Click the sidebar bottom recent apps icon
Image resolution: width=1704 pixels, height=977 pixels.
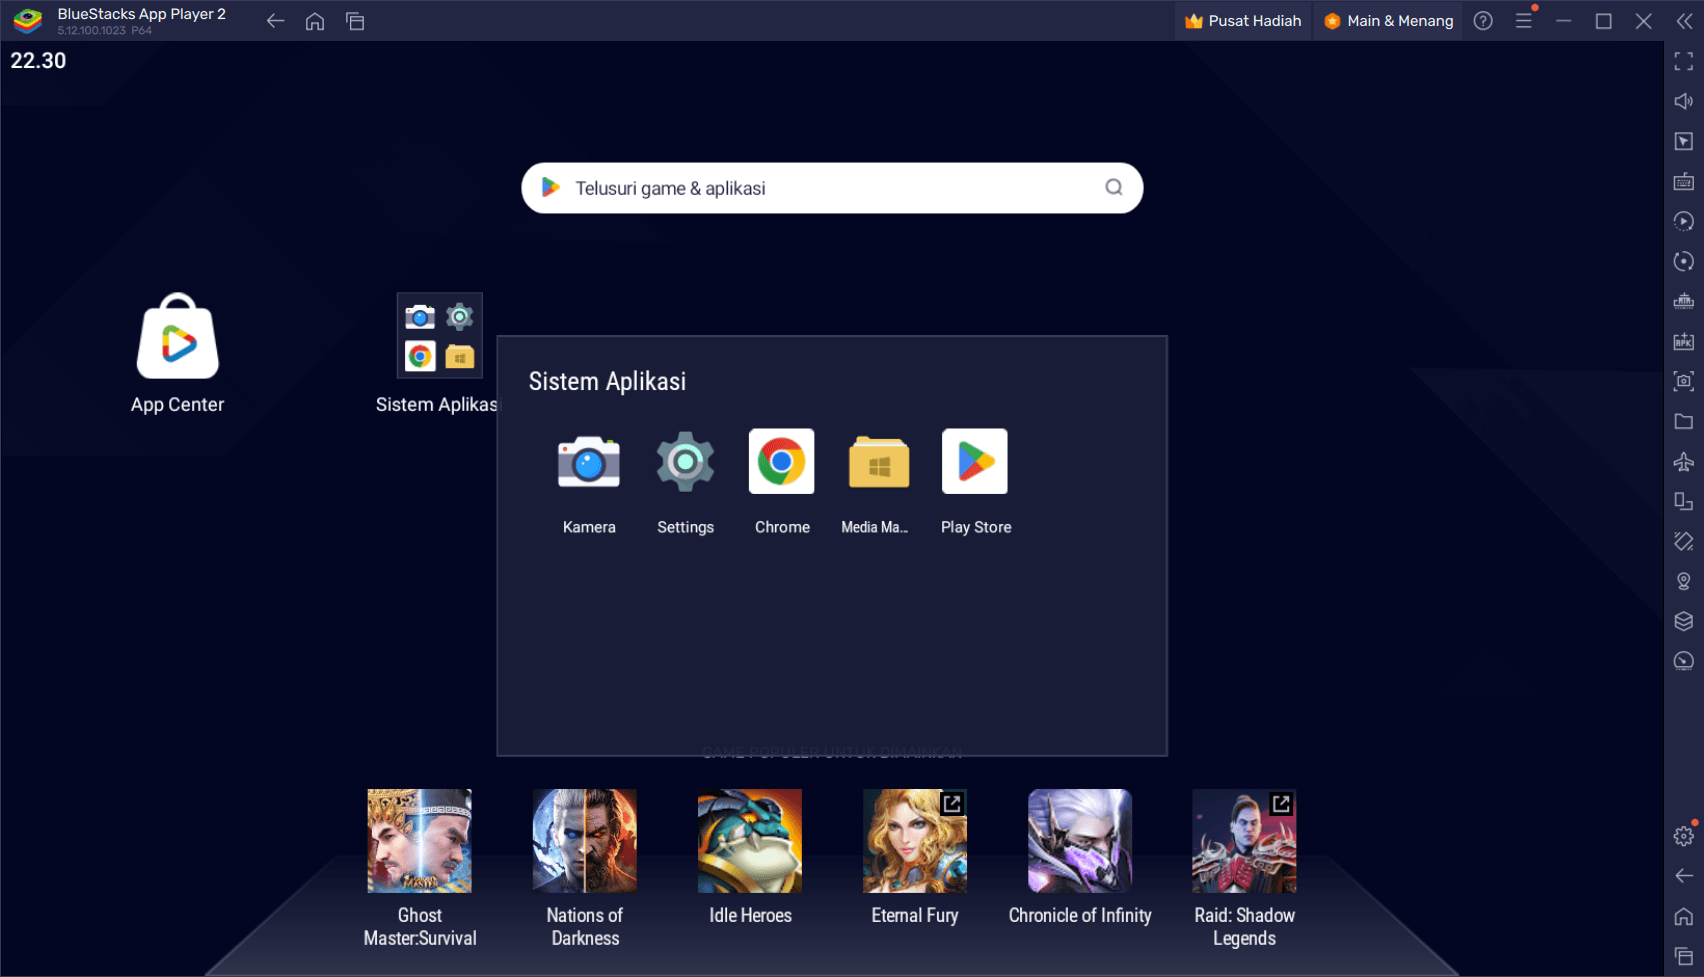click(x=1684, y=956)
